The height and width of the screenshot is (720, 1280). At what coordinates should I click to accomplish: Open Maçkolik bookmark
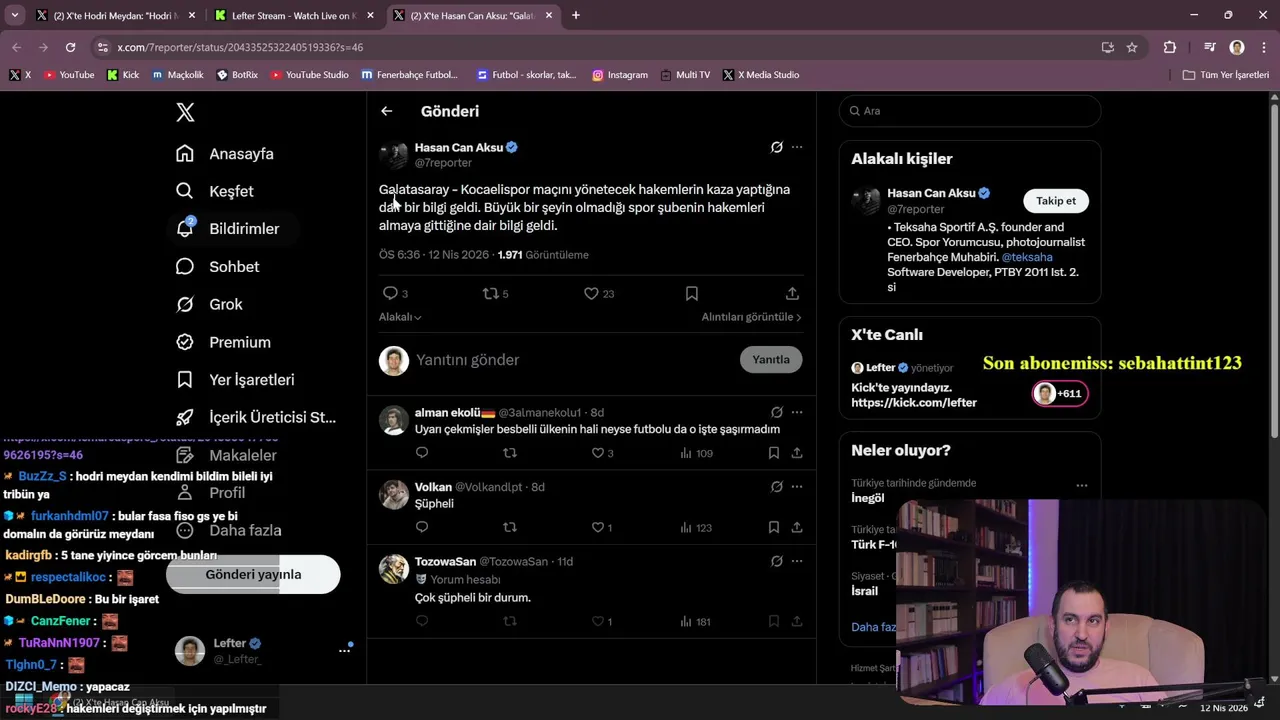[178, 75]
